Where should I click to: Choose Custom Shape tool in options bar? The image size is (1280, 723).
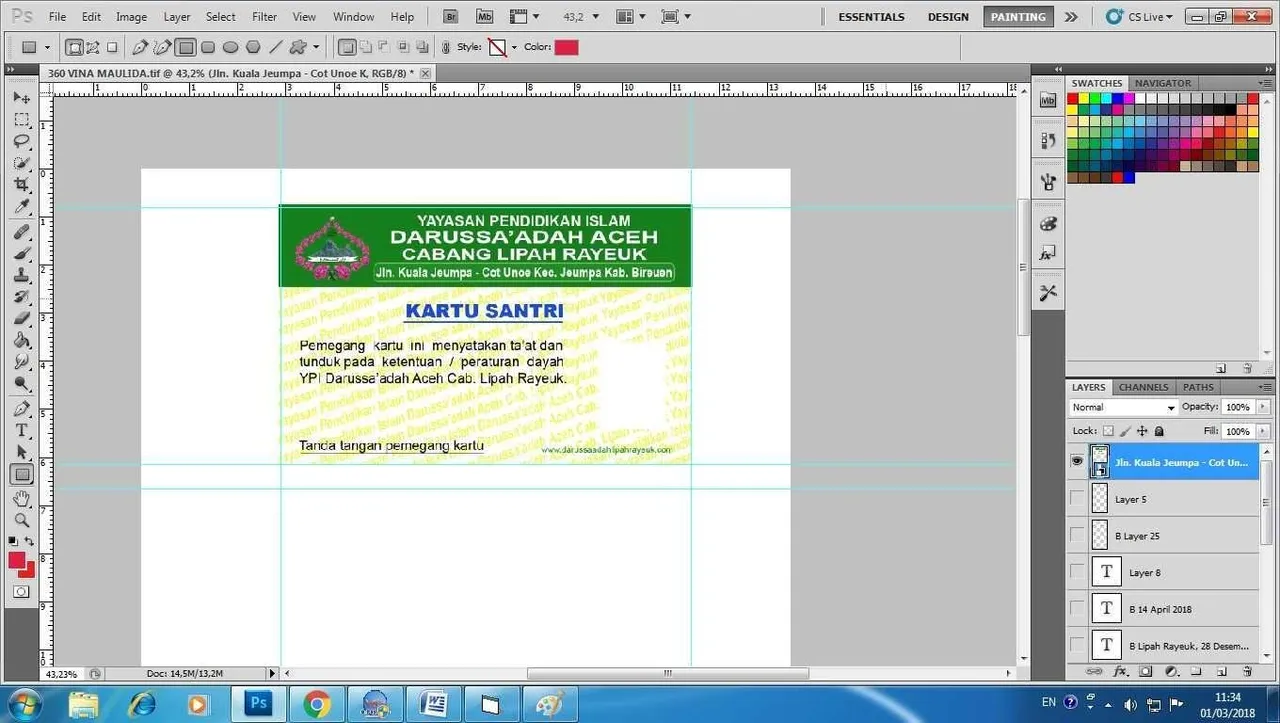tap(297, 47)
